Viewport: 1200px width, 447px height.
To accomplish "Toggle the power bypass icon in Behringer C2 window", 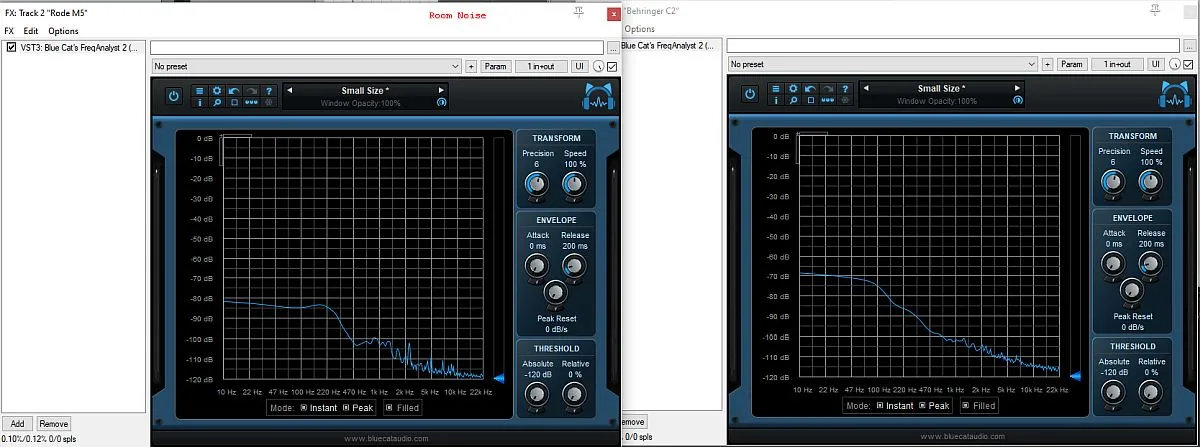I will point(750,94).
